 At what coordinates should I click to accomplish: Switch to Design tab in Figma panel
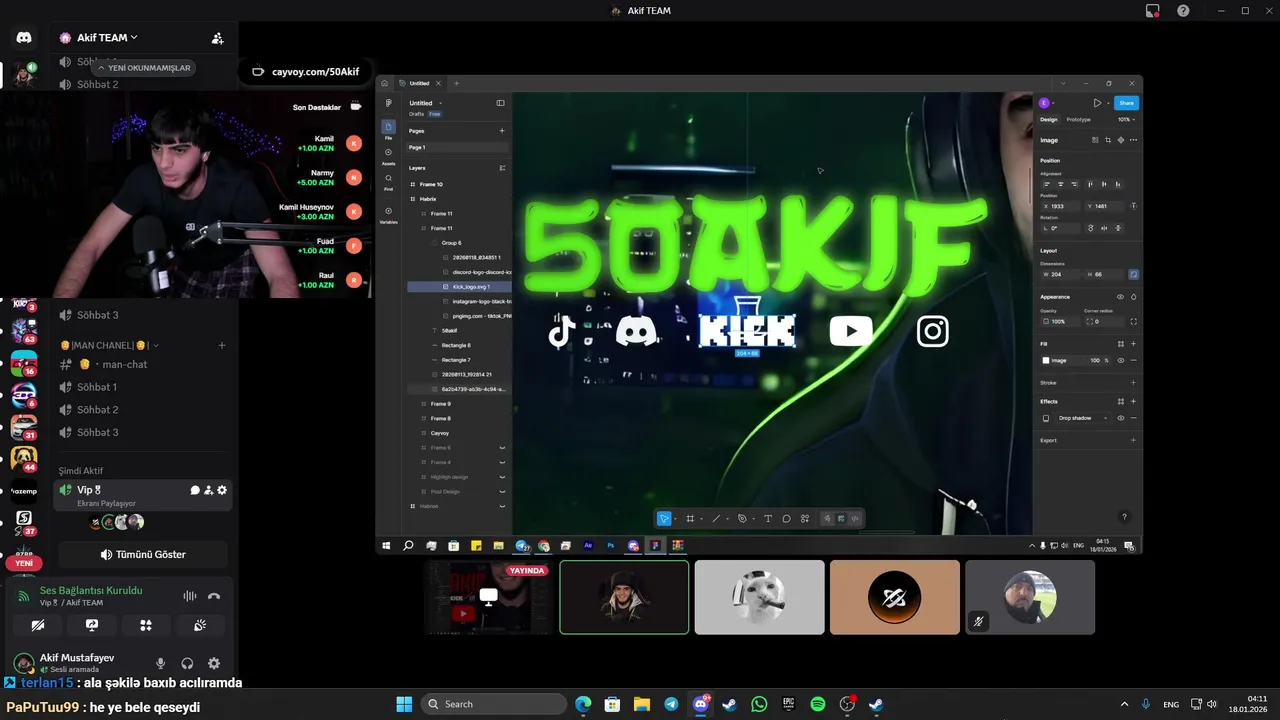1049,119
